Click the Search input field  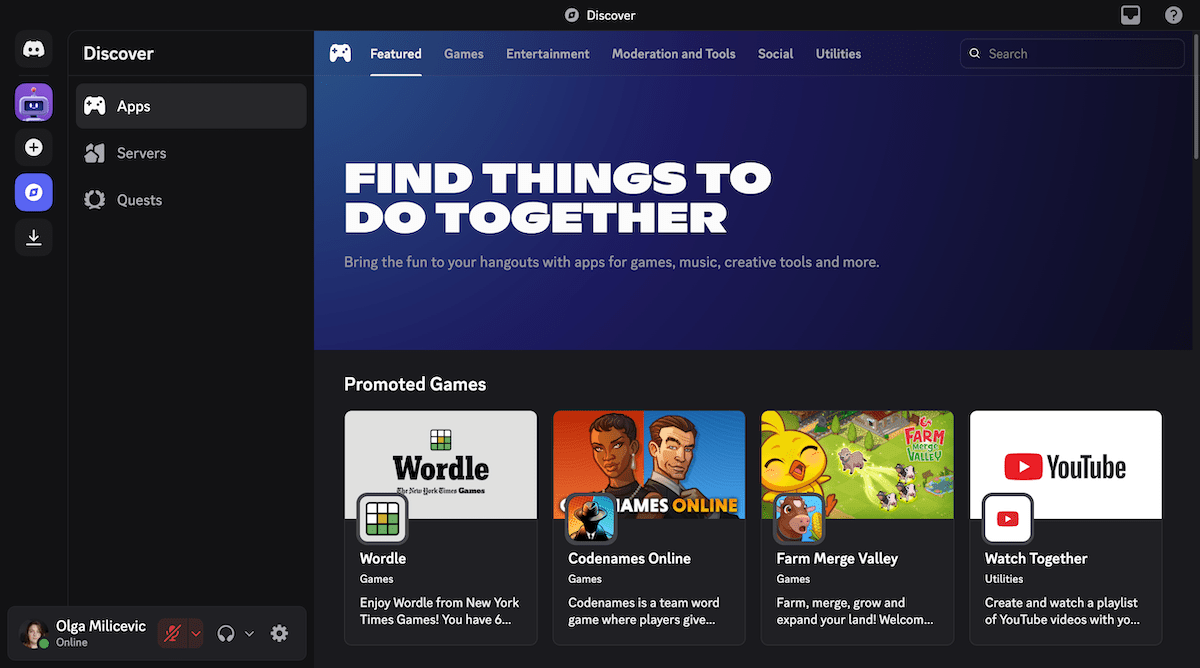pos(1071,53)
